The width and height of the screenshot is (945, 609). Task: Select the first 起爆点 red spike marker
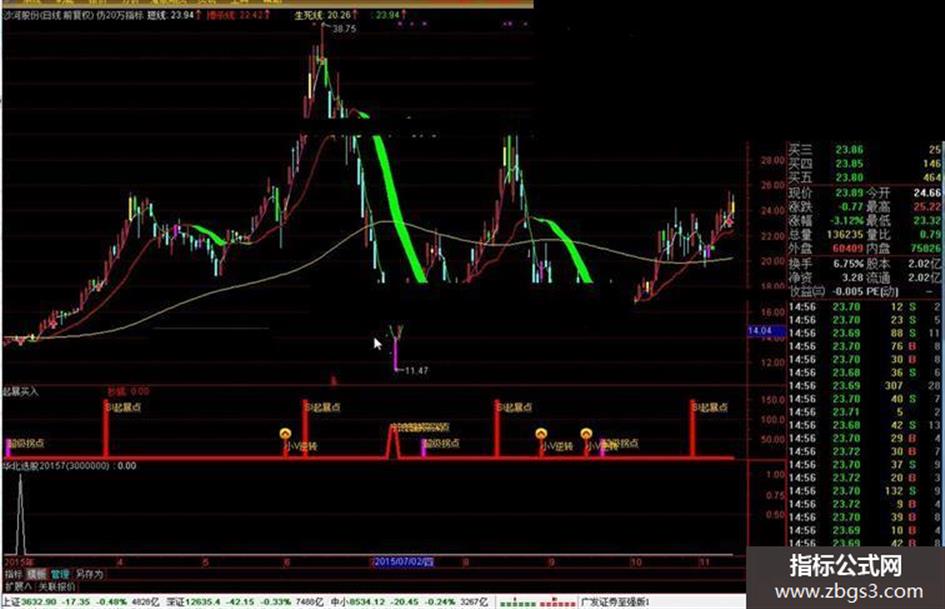tap(106, 428)
